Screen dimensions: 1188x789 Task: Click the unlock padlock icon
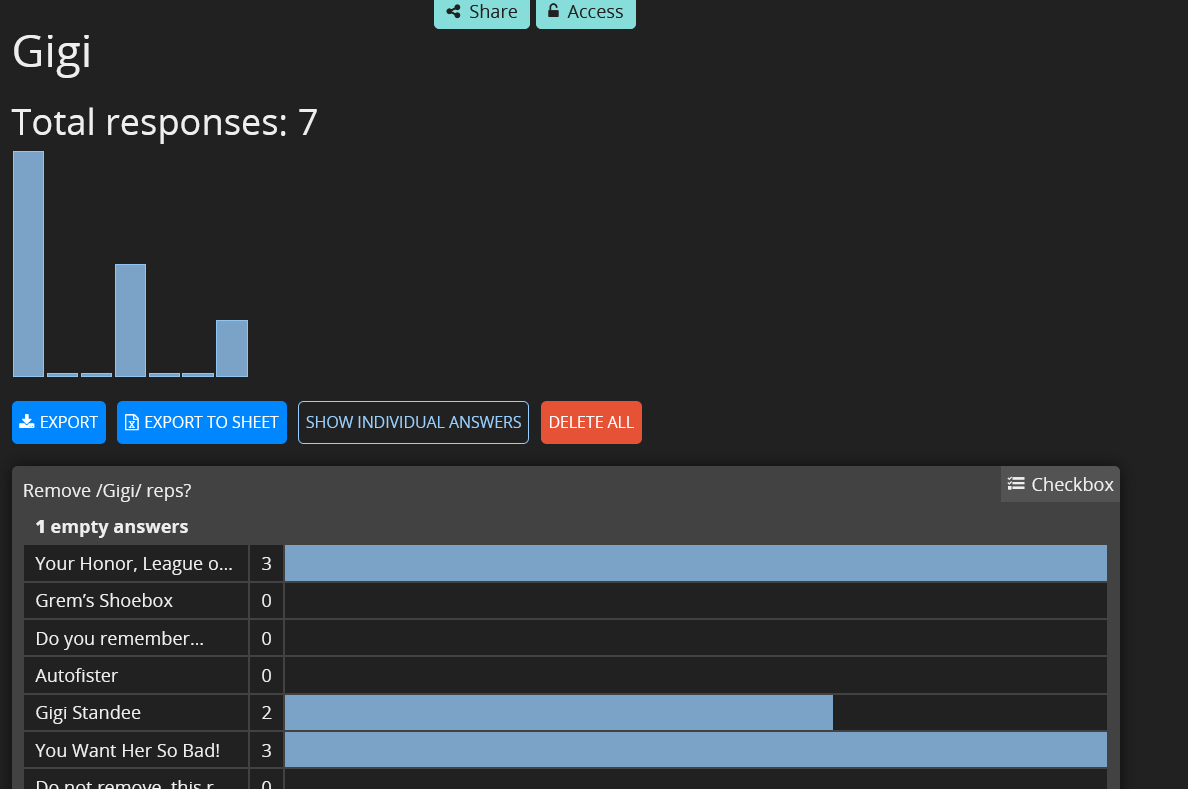[x=553, y=11]
